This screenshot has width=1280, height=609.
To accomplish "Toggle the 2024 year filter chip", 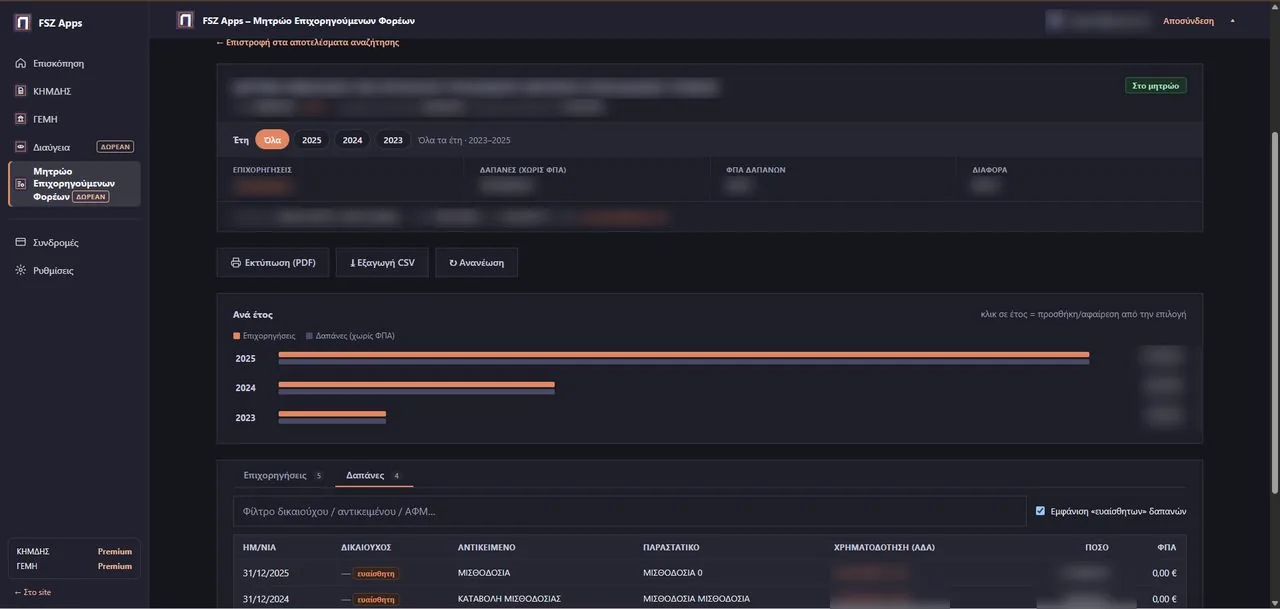I will (353, 140).
